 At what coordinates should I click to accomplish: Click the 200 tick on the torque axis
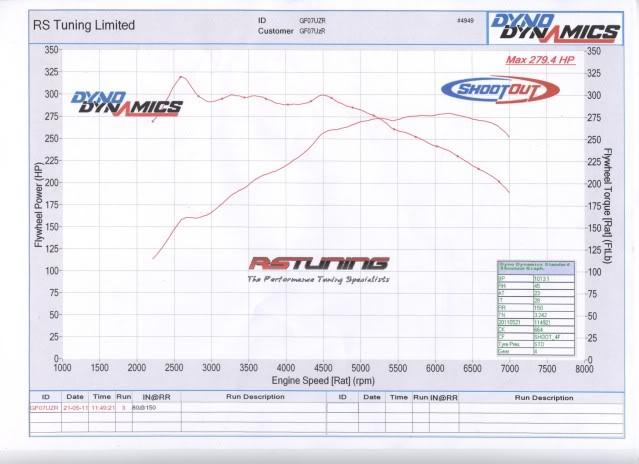pyautogui.click(x=594, y=183)
